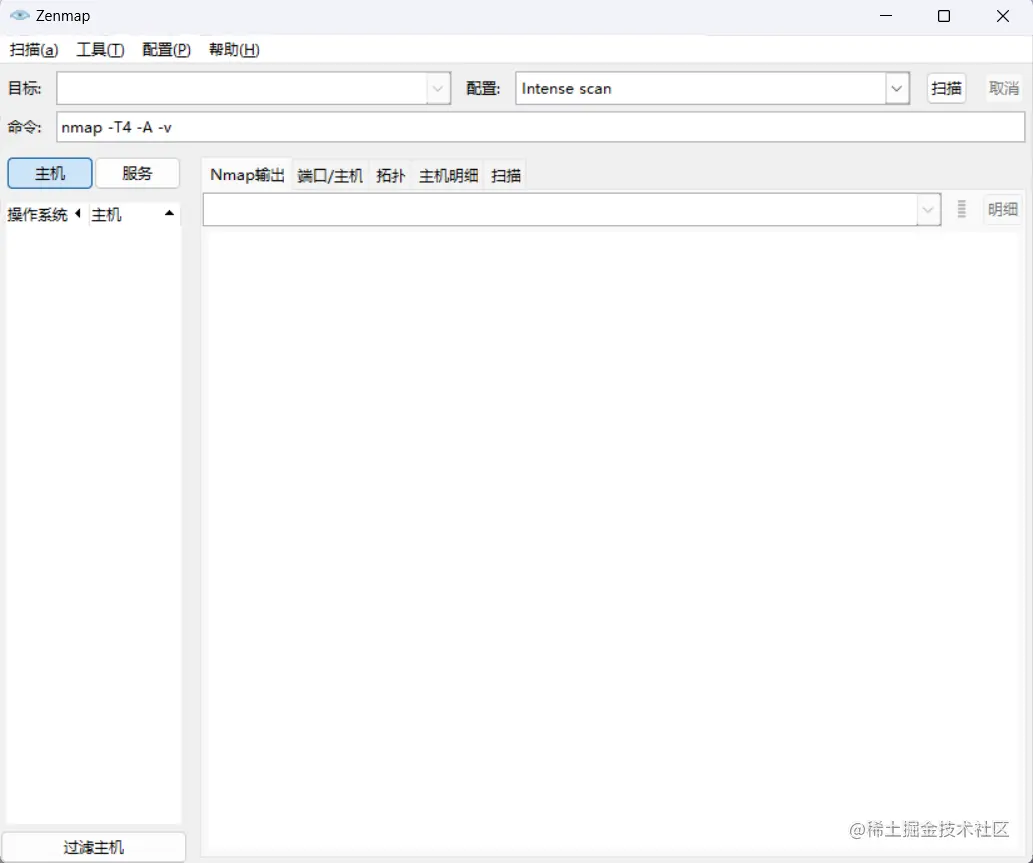
Task: Open the 配置(P) menu
Action: [x=165, y=49]
